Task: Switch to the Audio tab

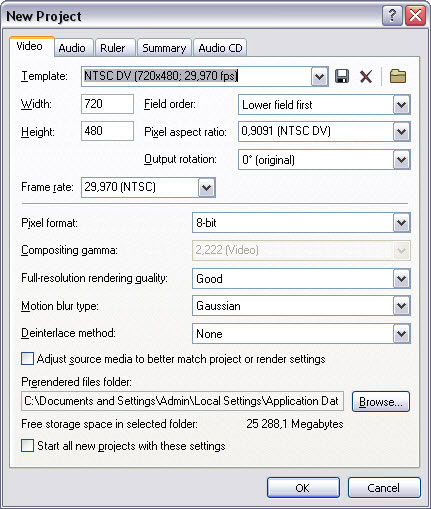Action: point(72,48)
